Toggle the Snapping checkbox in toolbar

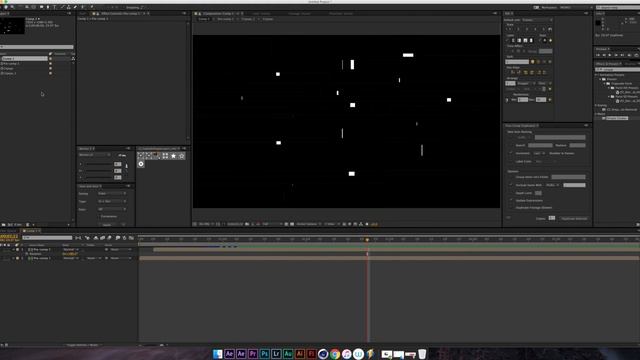click(x=123, y=7)
